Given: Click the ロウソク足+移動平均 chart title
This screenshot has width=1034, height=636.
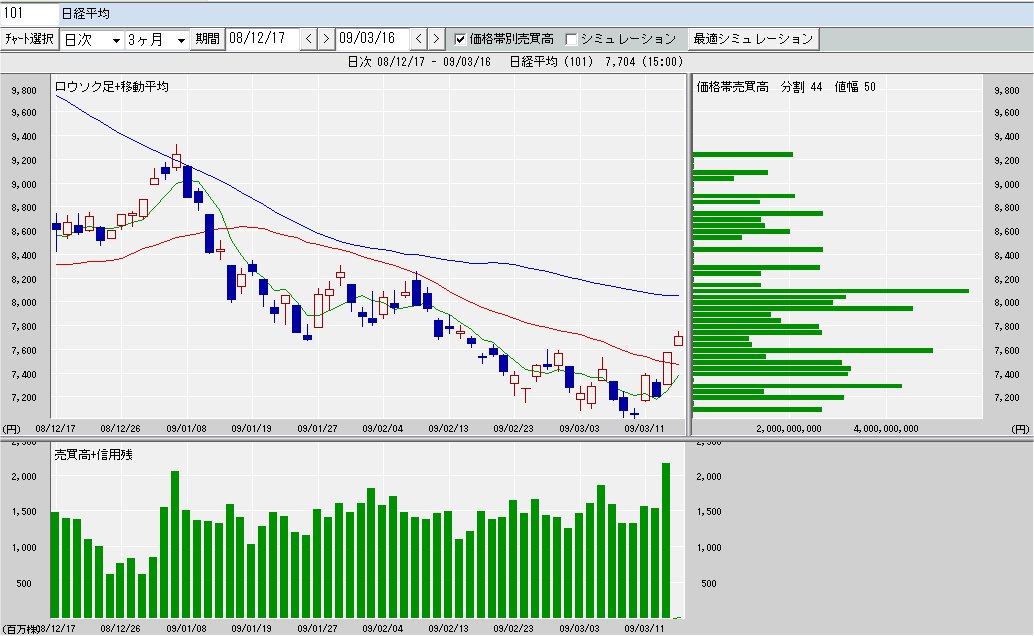Looking at the screenshot, I should click(x=112, y=87).
